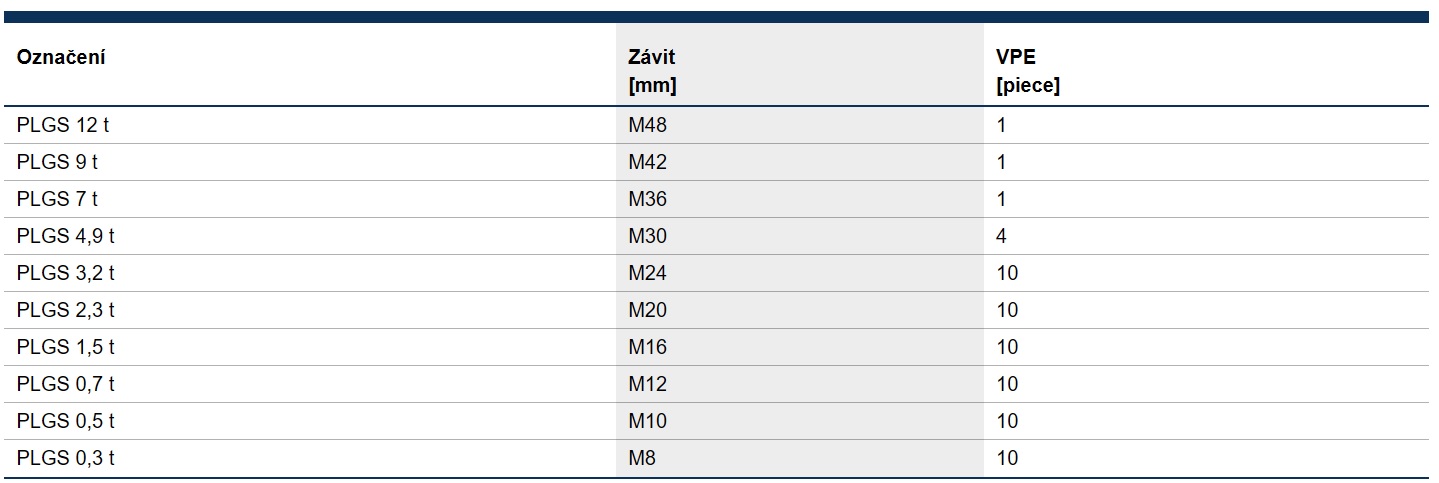Click the PLGS 3,2 t designation
The height and width of the screenshot is (483, 1439).
(x=66, y=273)
